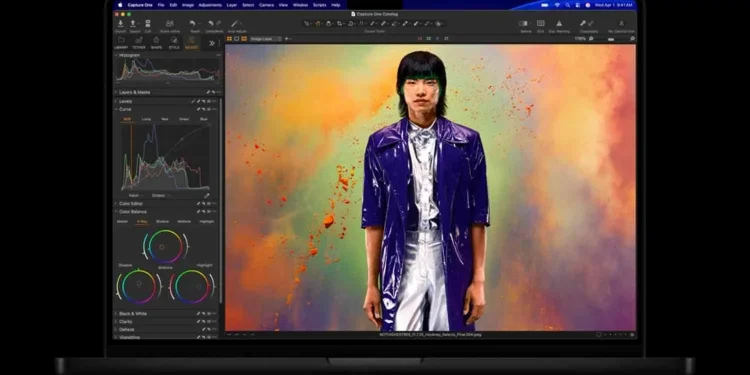
Task: Expand the Dehaze panel
Action: [116, 330]
